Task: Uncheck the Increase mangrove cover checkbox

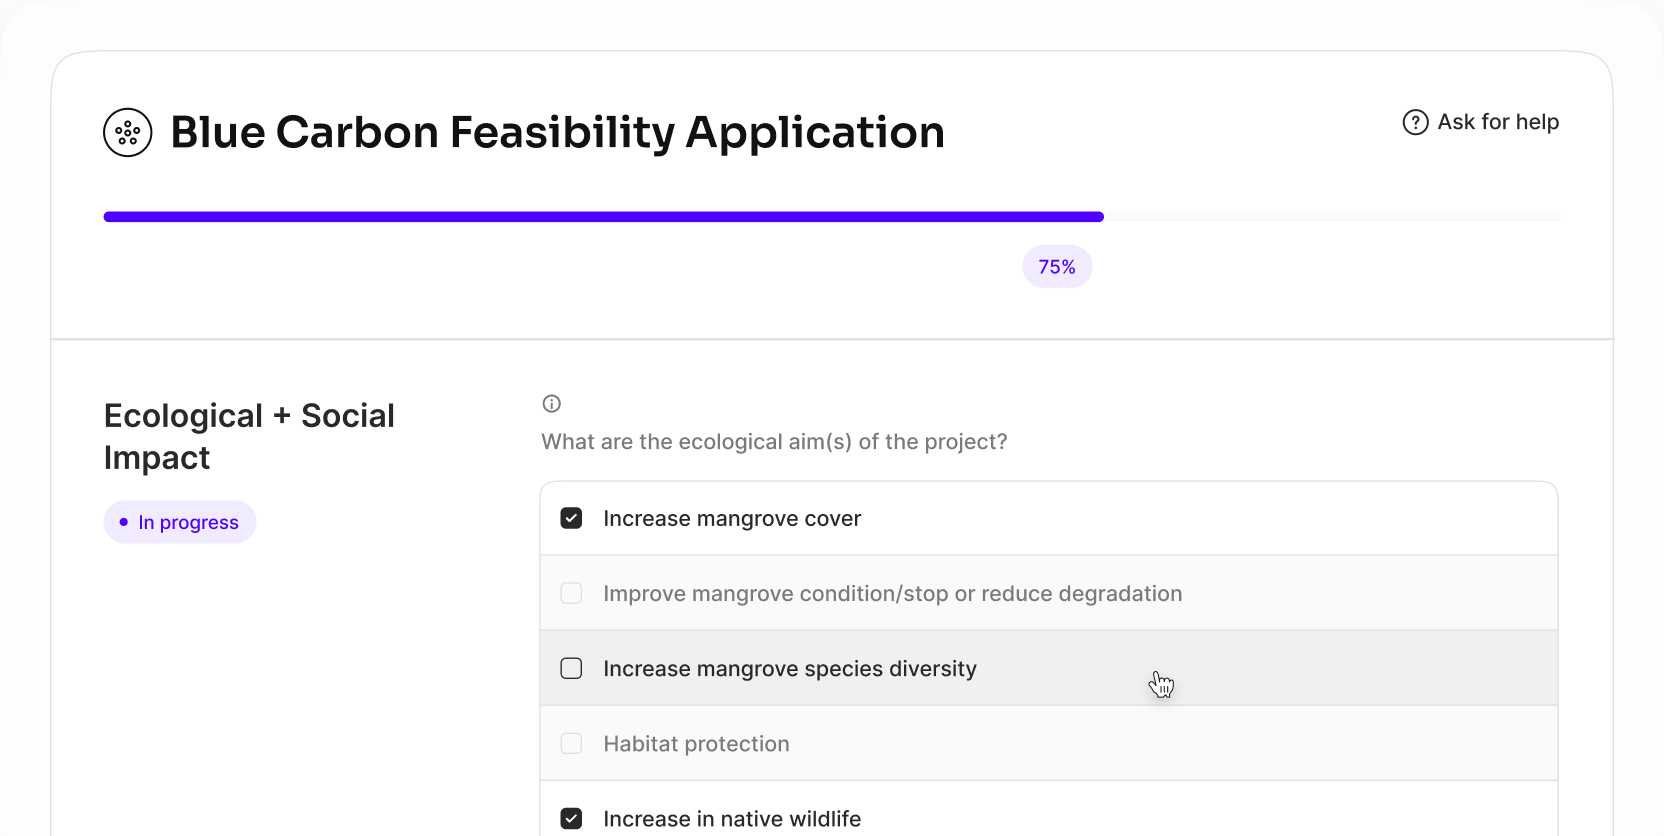Action: [571, 518]
